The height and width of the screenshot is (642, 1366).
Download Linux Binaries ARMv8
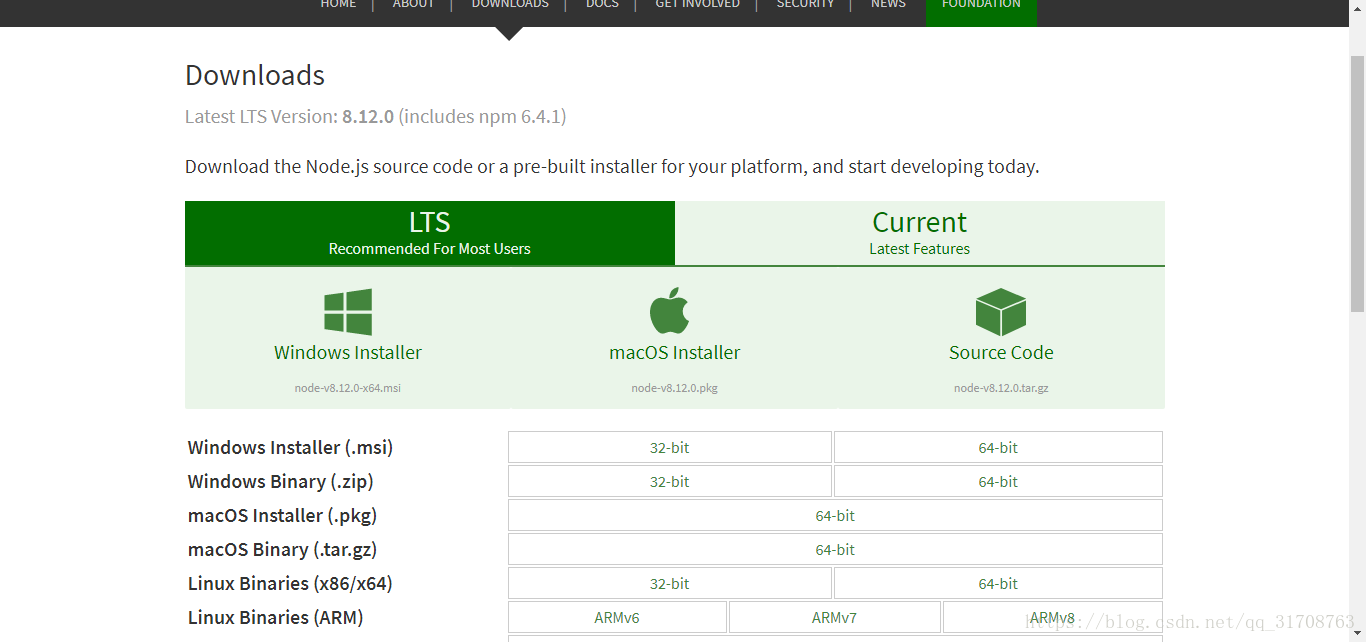click(1053, 617)
